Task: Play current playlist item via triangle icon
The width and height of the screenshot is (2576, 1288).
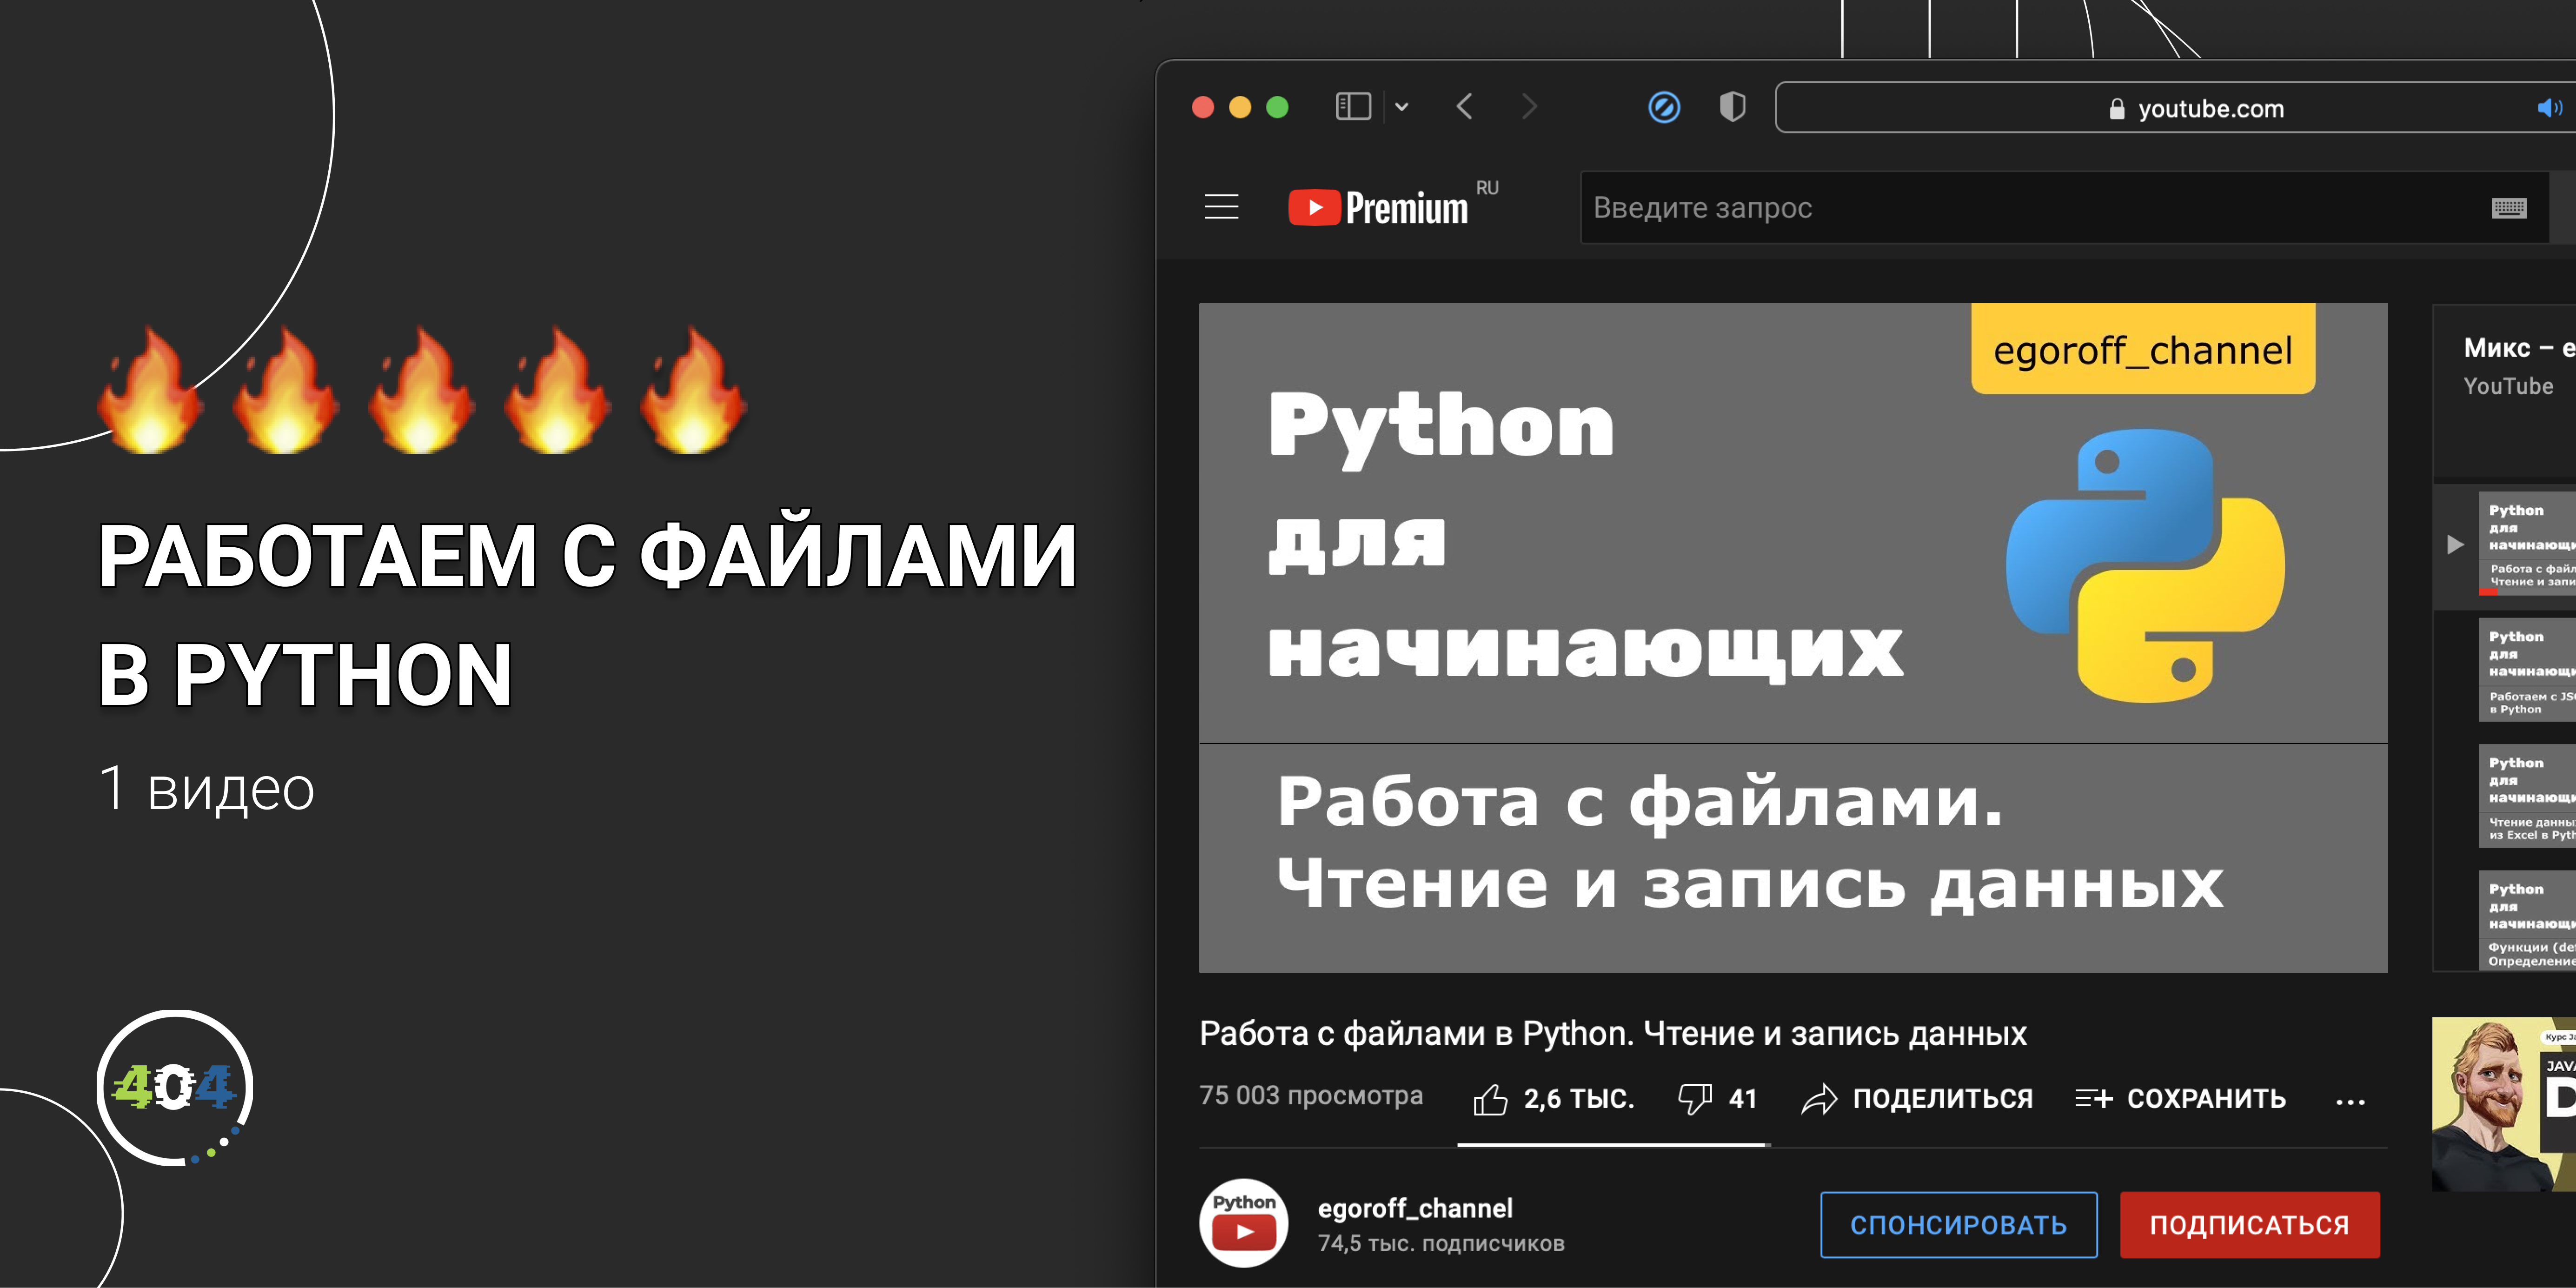Action: click(x=2455, y=545)
